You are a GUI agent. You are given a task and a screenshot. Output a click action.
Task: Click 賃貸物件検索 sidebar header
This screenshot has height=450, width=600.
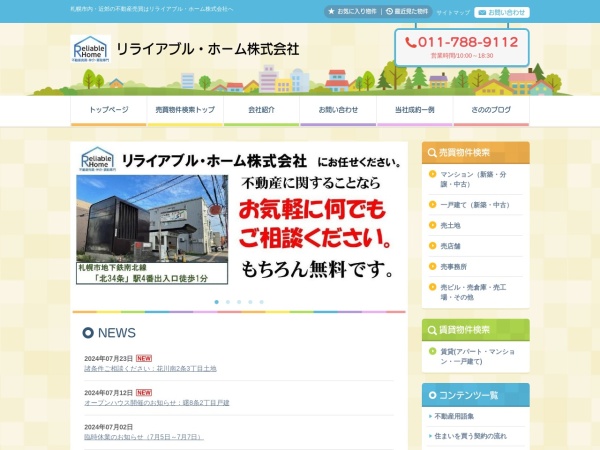pos(476,330)
